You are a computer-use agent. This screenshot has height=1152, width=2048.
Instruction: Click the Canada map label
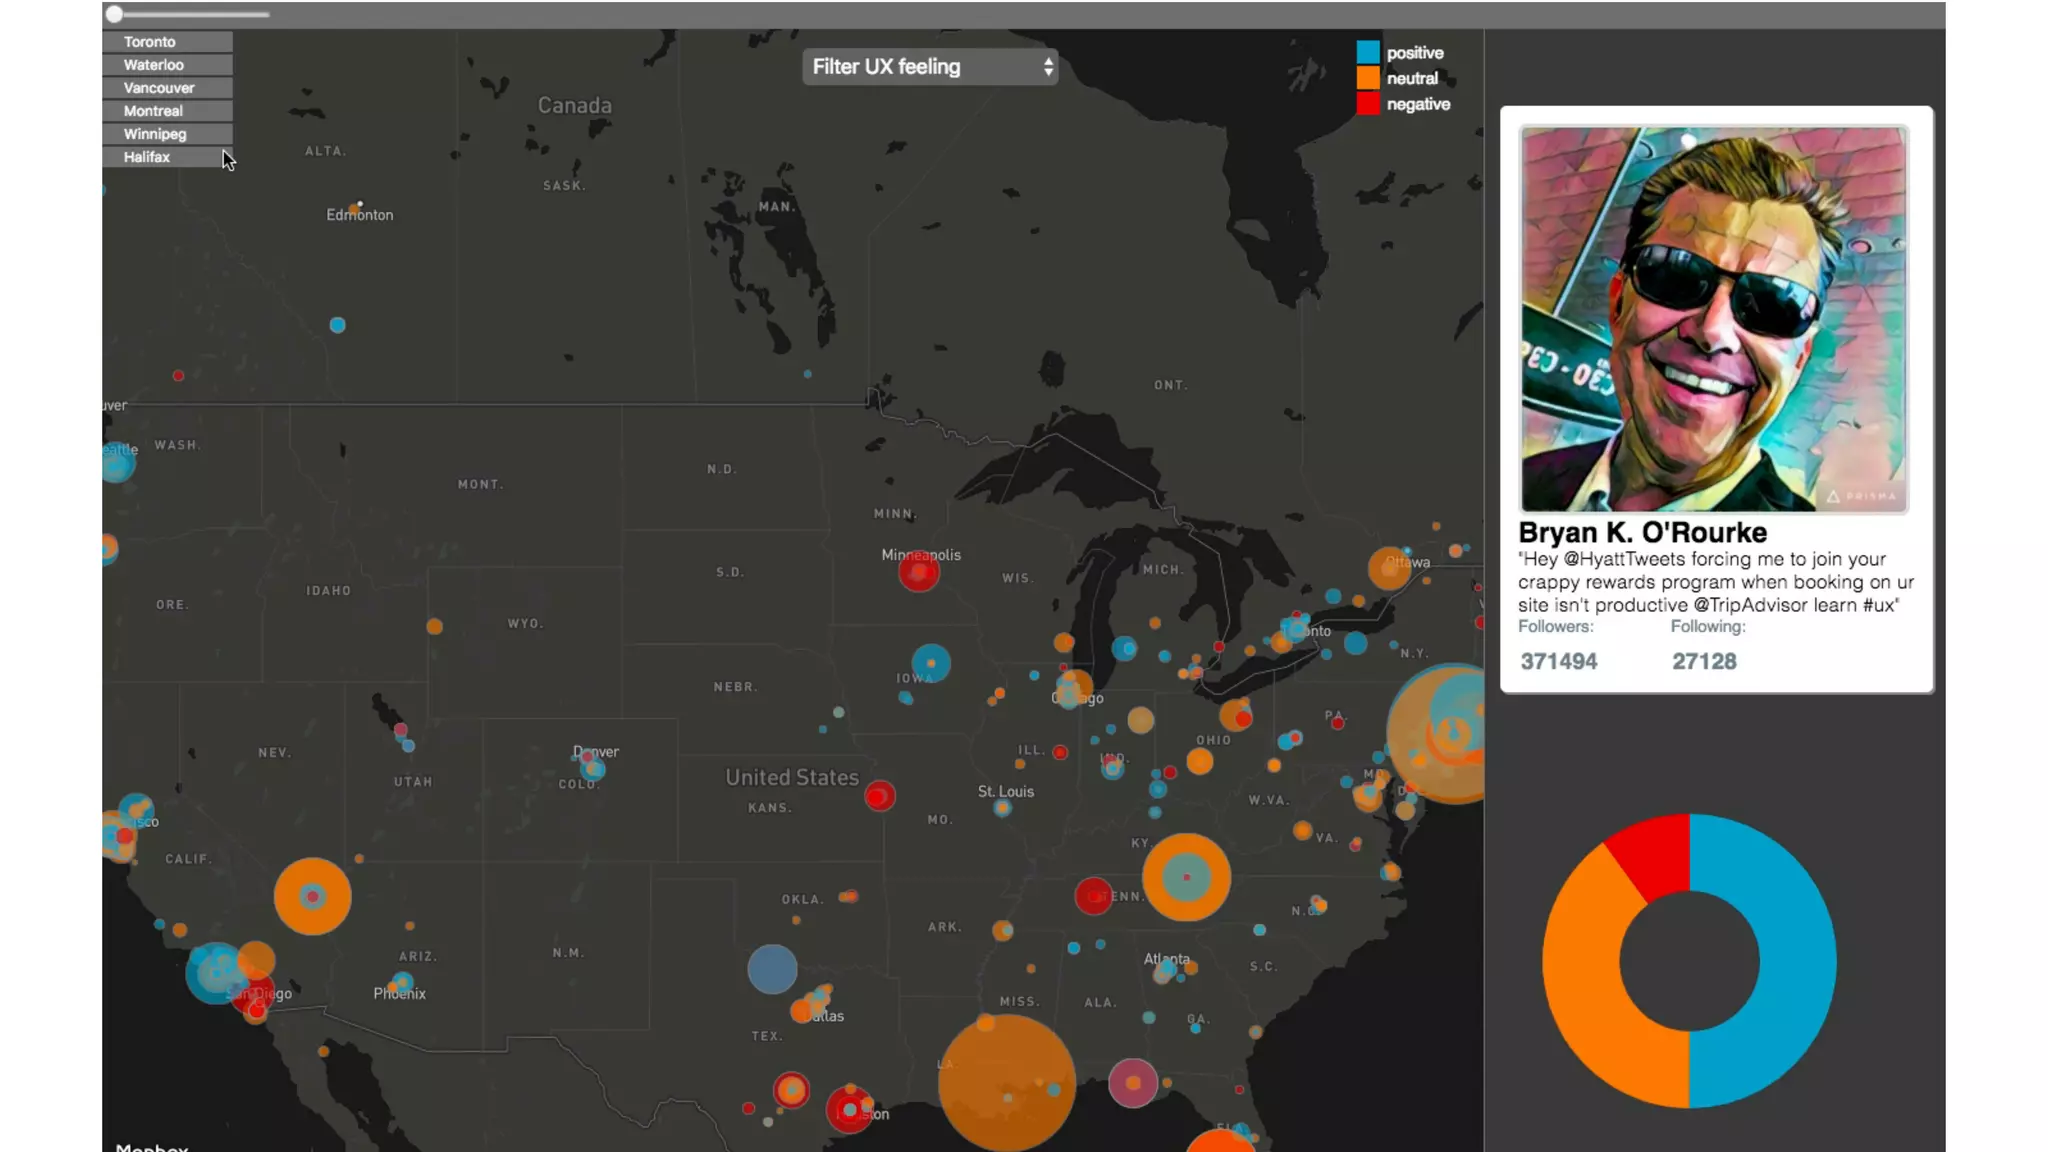coord(575,105)
